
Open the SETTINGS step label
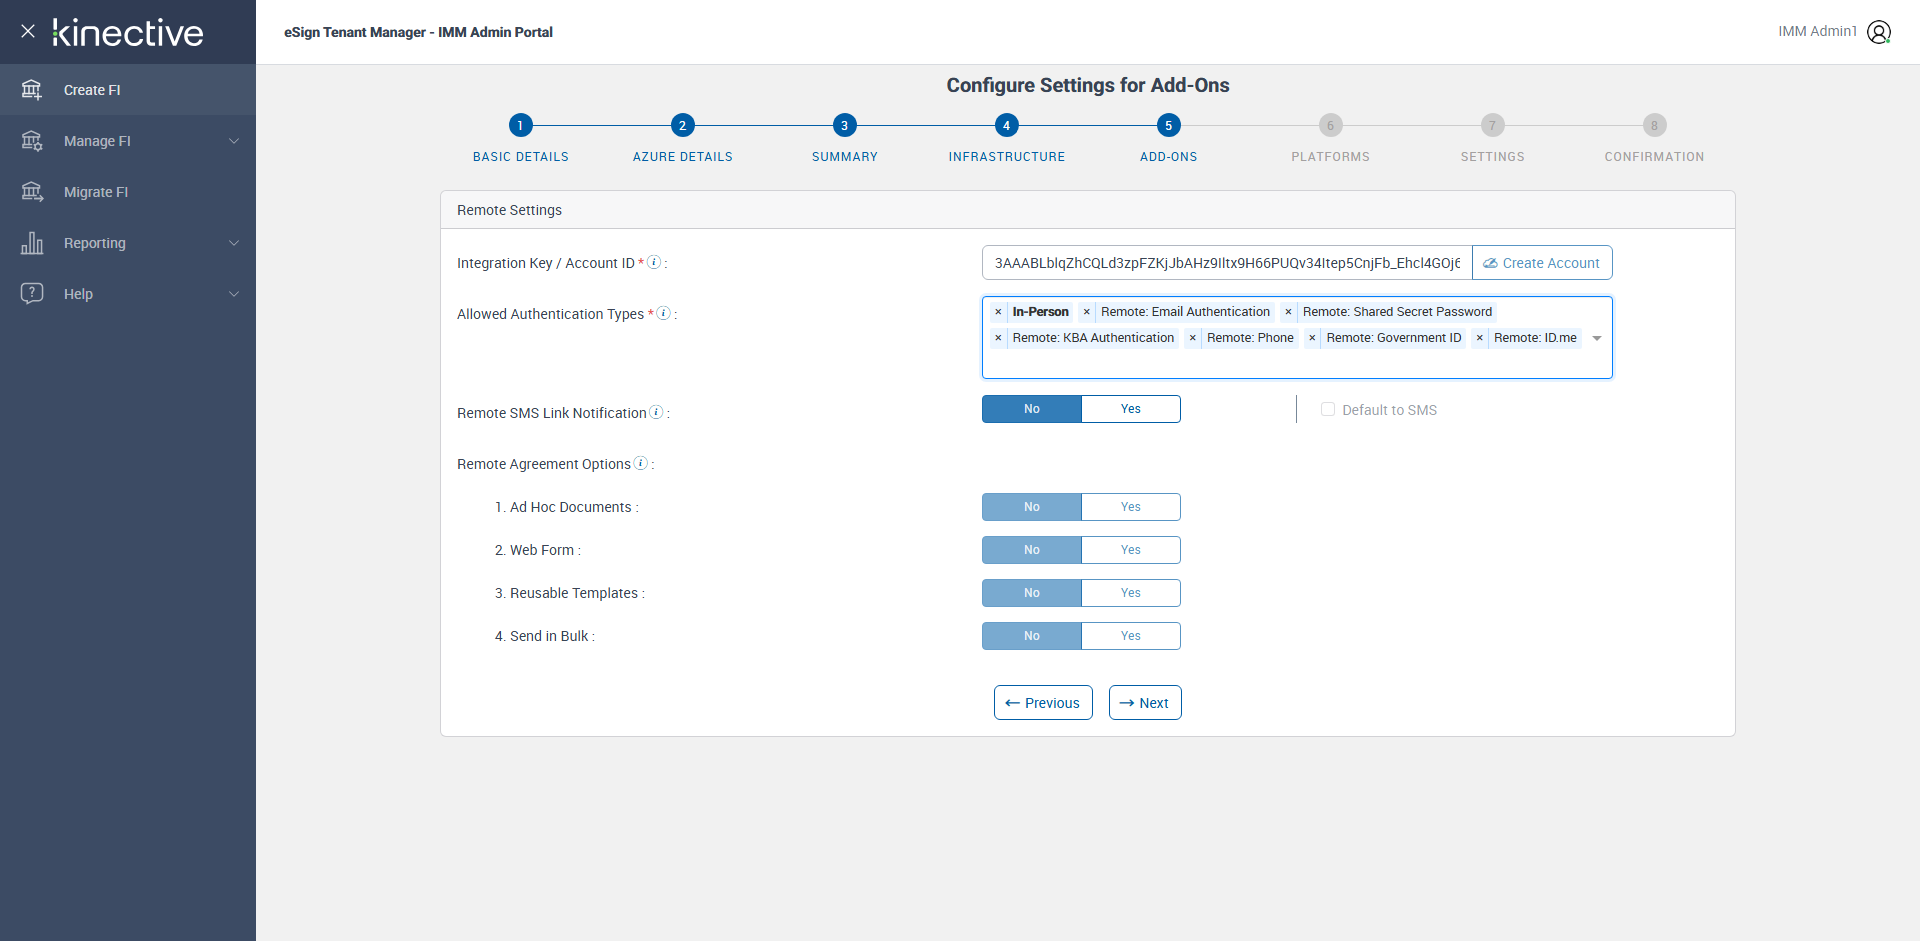click(x=1492, y=157)
